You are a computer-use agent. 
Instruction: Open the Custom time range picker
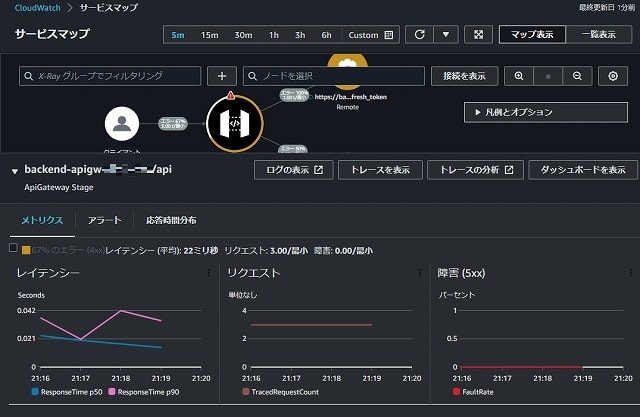point(371,35)
